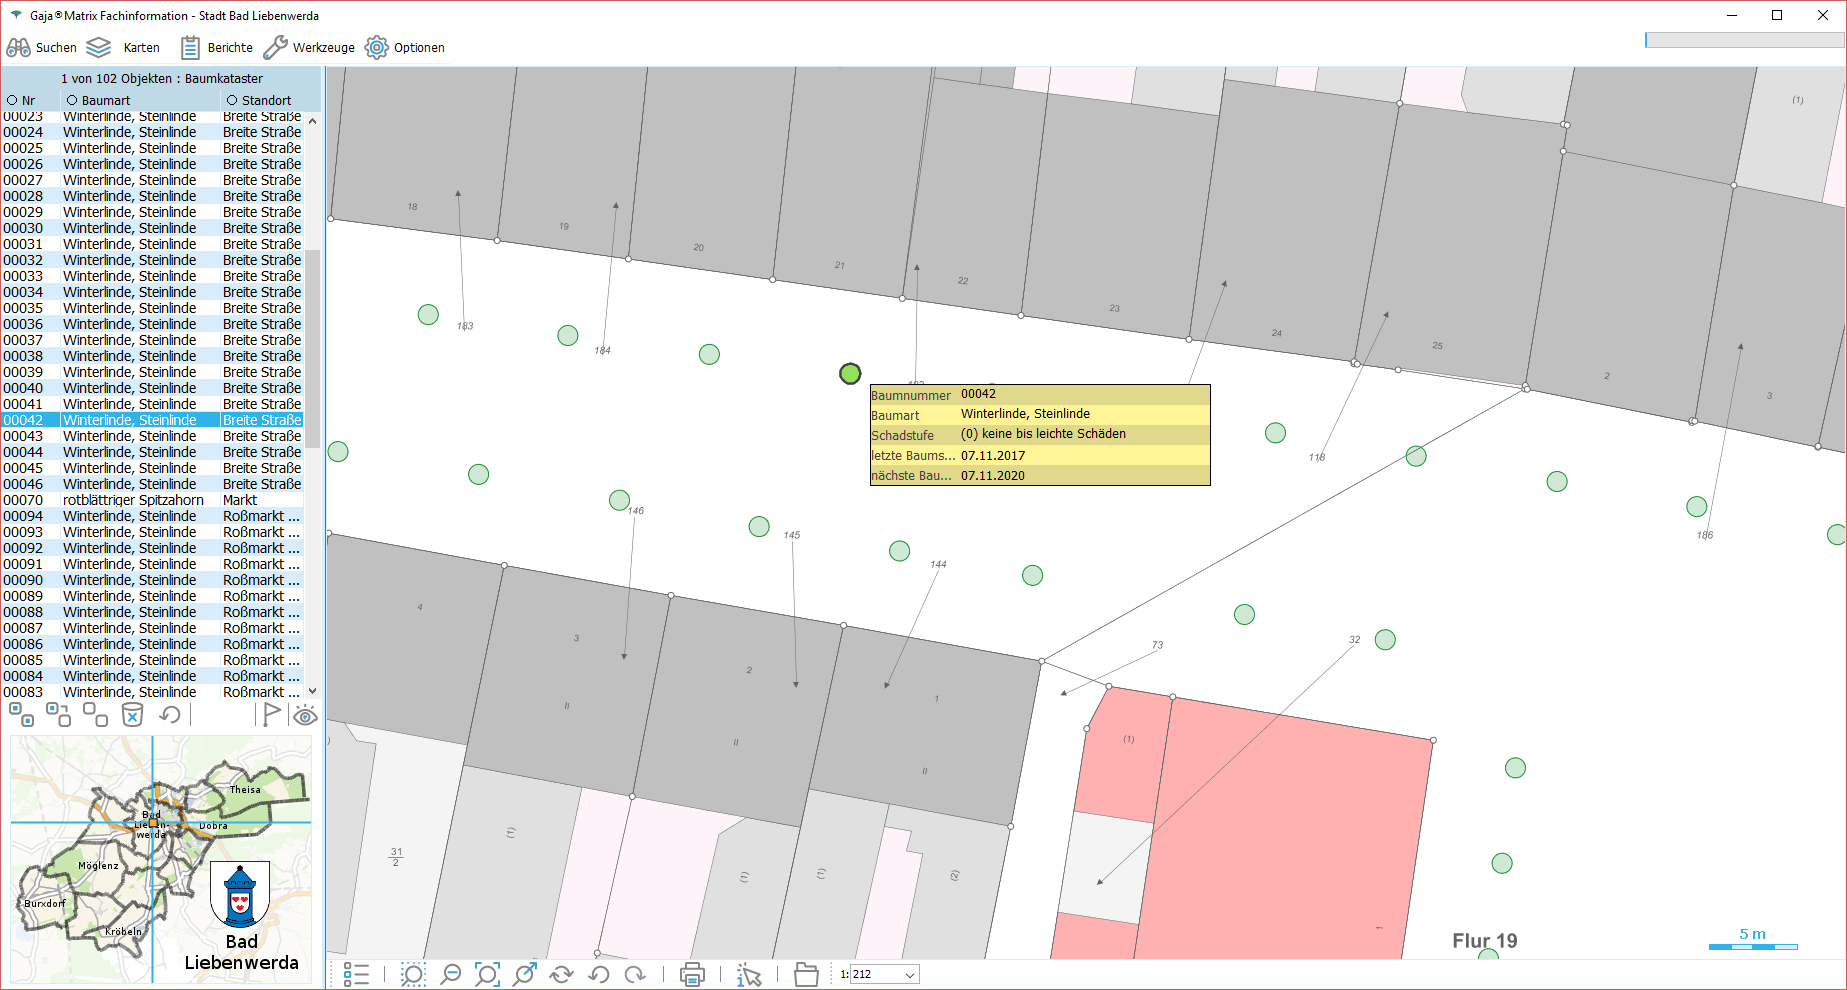
Task: Click the flag marker icon
Action: 270,714
